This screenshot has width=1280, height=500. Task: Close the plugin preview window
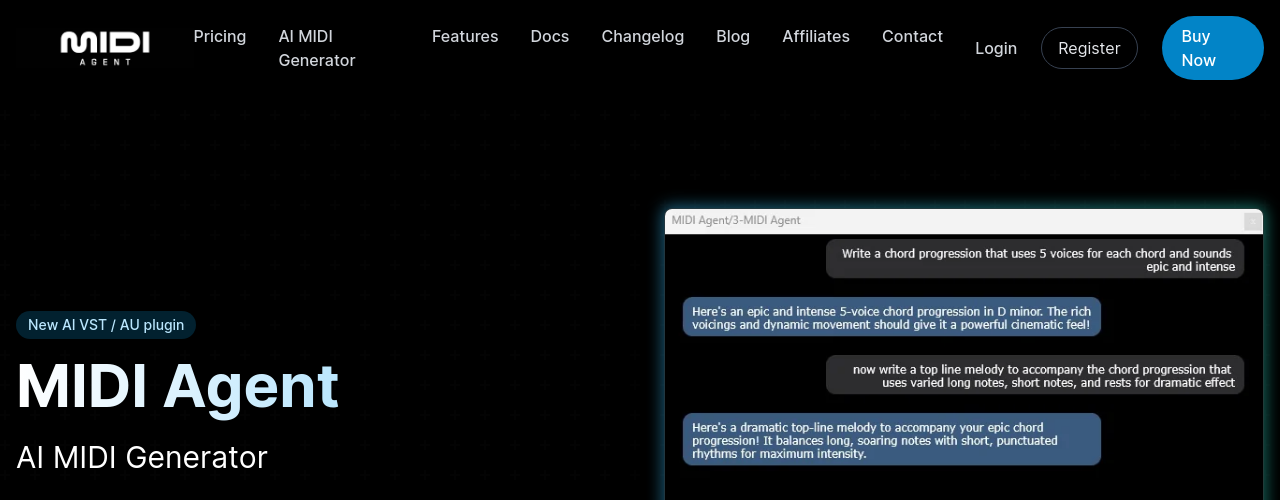pyautogui.click(x=1252, y=221)
